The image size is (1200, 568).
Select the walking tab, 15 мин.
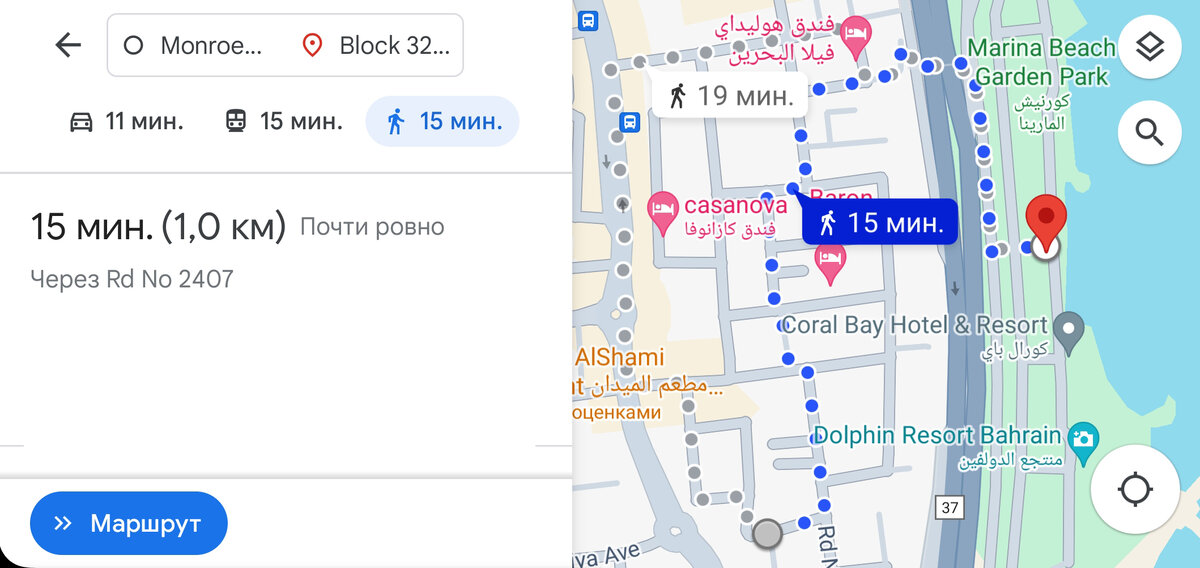click(x=442, y=122)
